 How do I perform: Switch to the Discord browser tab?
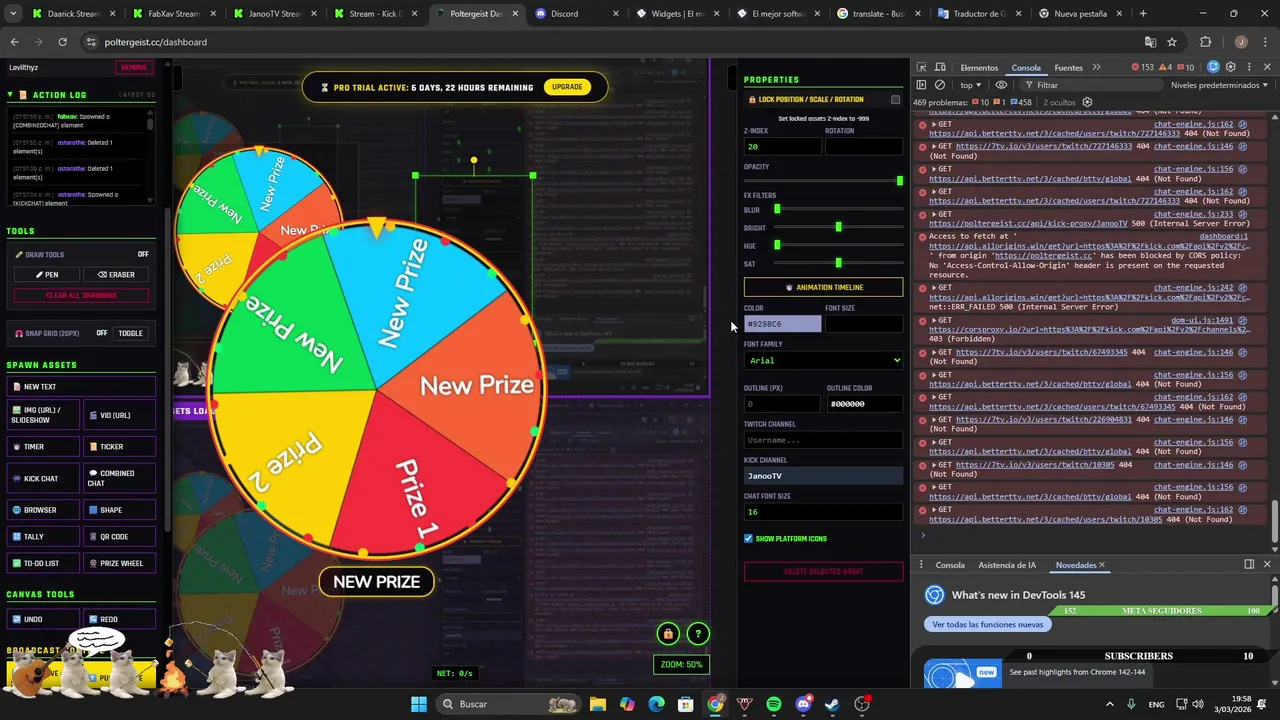pyautogui.click(x=573, y=14)
